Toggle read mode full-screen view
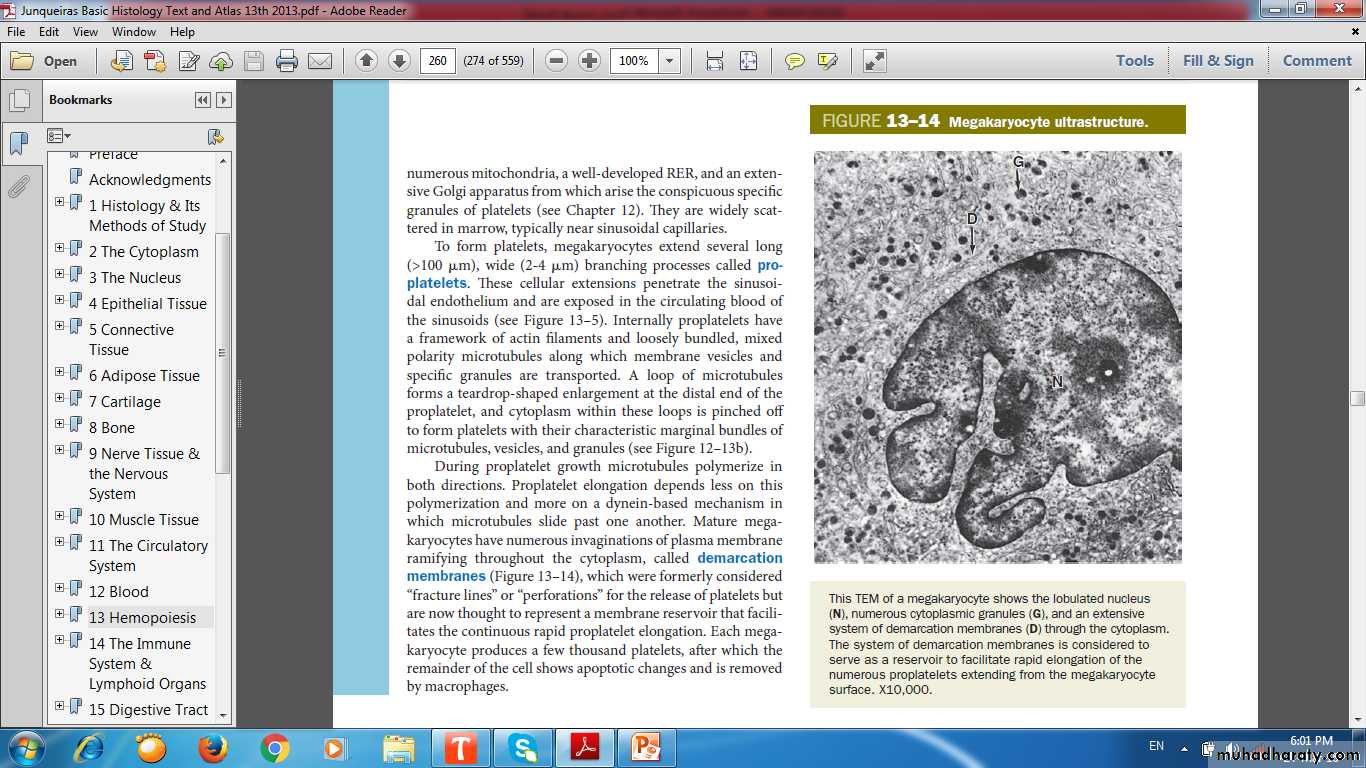Image resolution: width=1366 pixels, height=768 pixels. (875, 61)
